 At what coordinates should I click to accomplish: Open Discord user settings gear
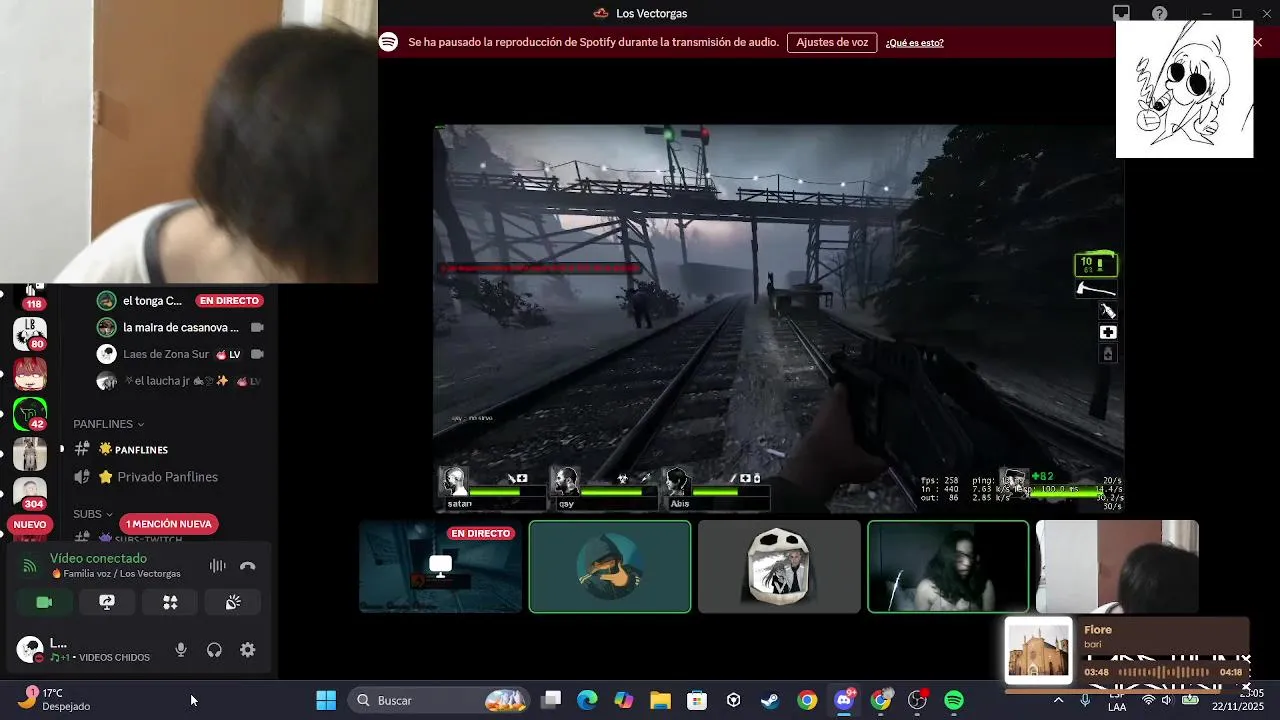[248, 650]
